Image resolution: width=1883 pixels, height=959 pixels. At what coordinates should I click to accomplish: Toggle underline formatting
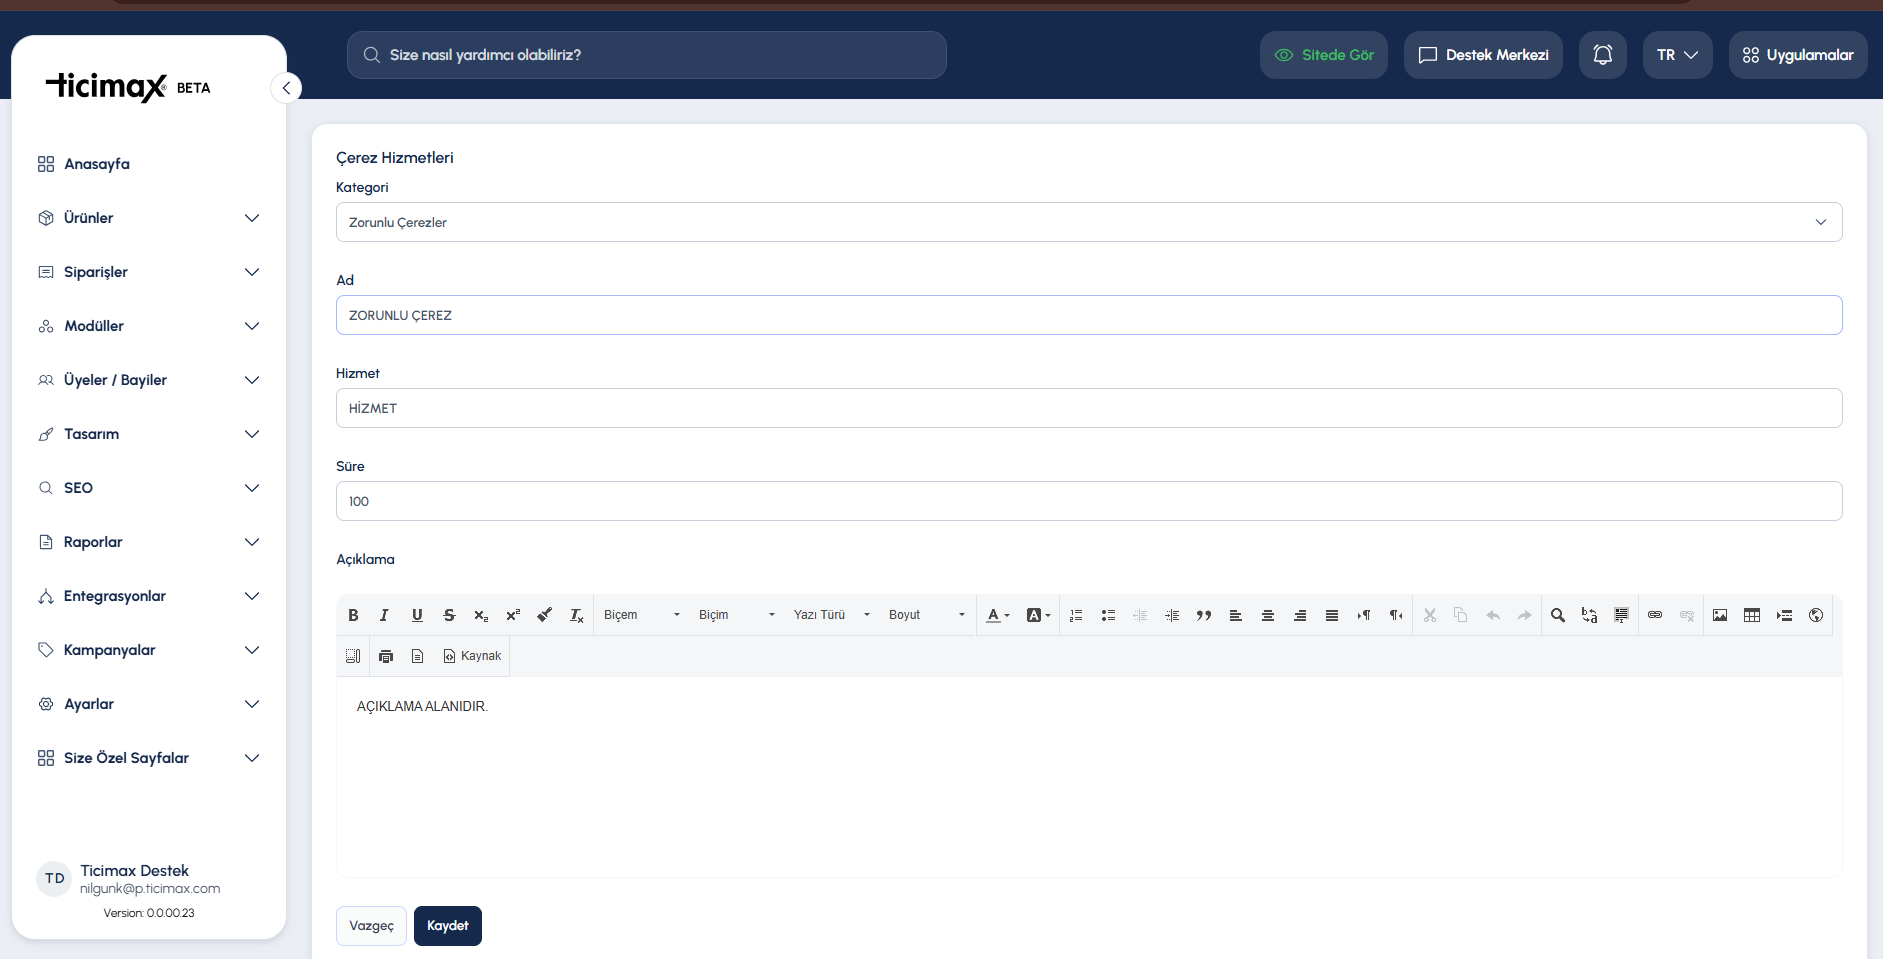(x=417, y=615)
